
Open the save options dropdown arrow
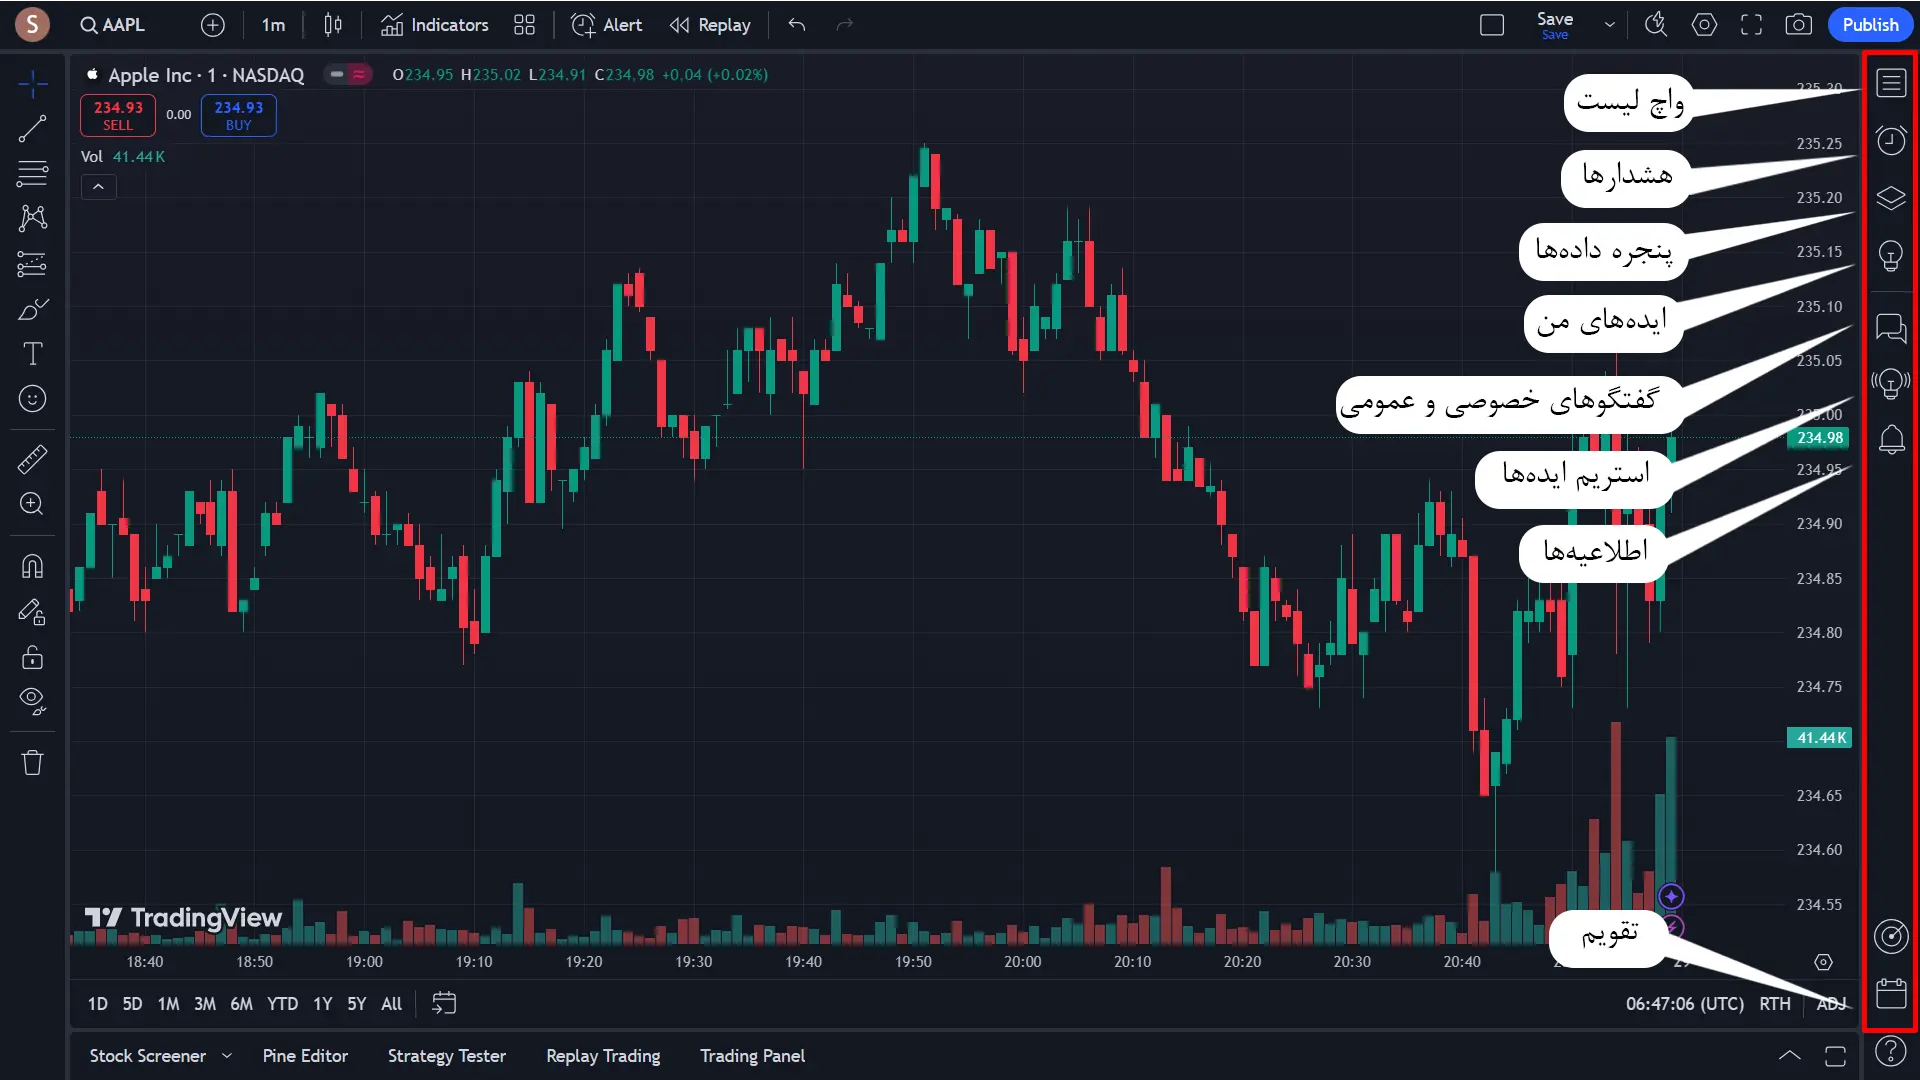point(1609,25)
